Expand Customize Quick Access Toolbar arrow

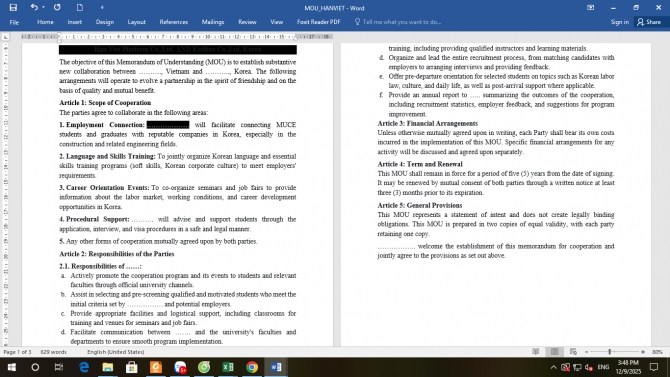[102, 7]
